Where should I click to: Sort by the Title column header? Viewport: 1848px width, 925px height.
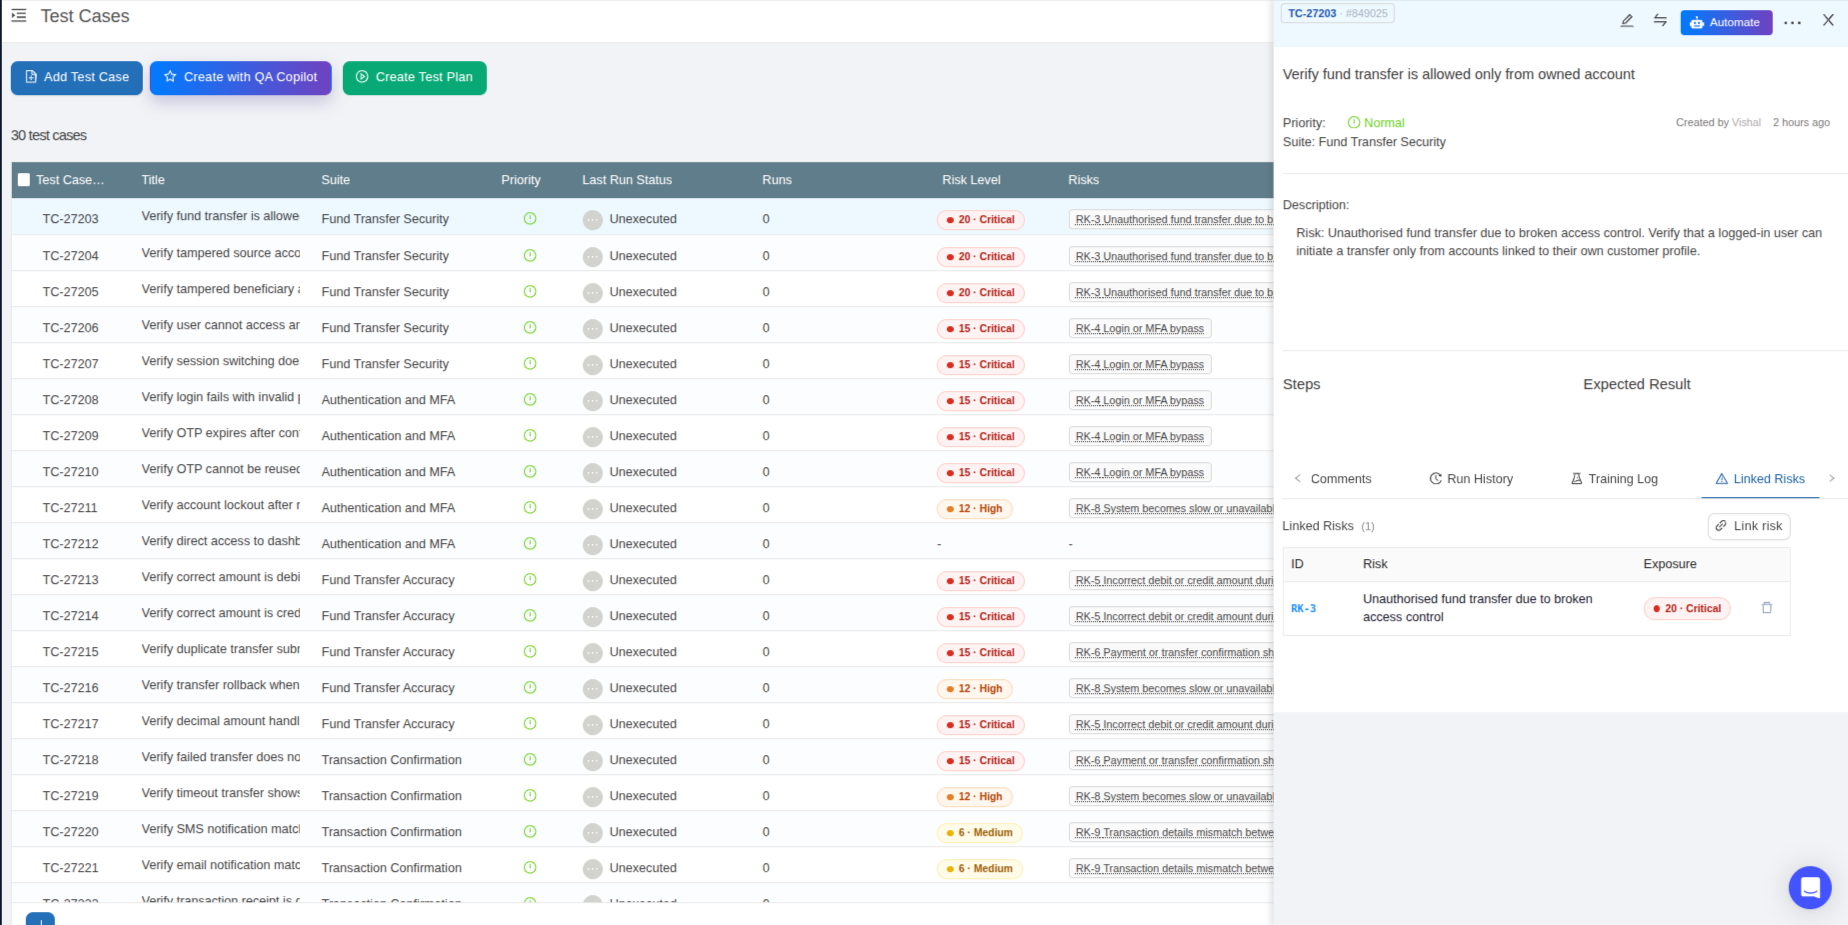[x=153, y=180]
